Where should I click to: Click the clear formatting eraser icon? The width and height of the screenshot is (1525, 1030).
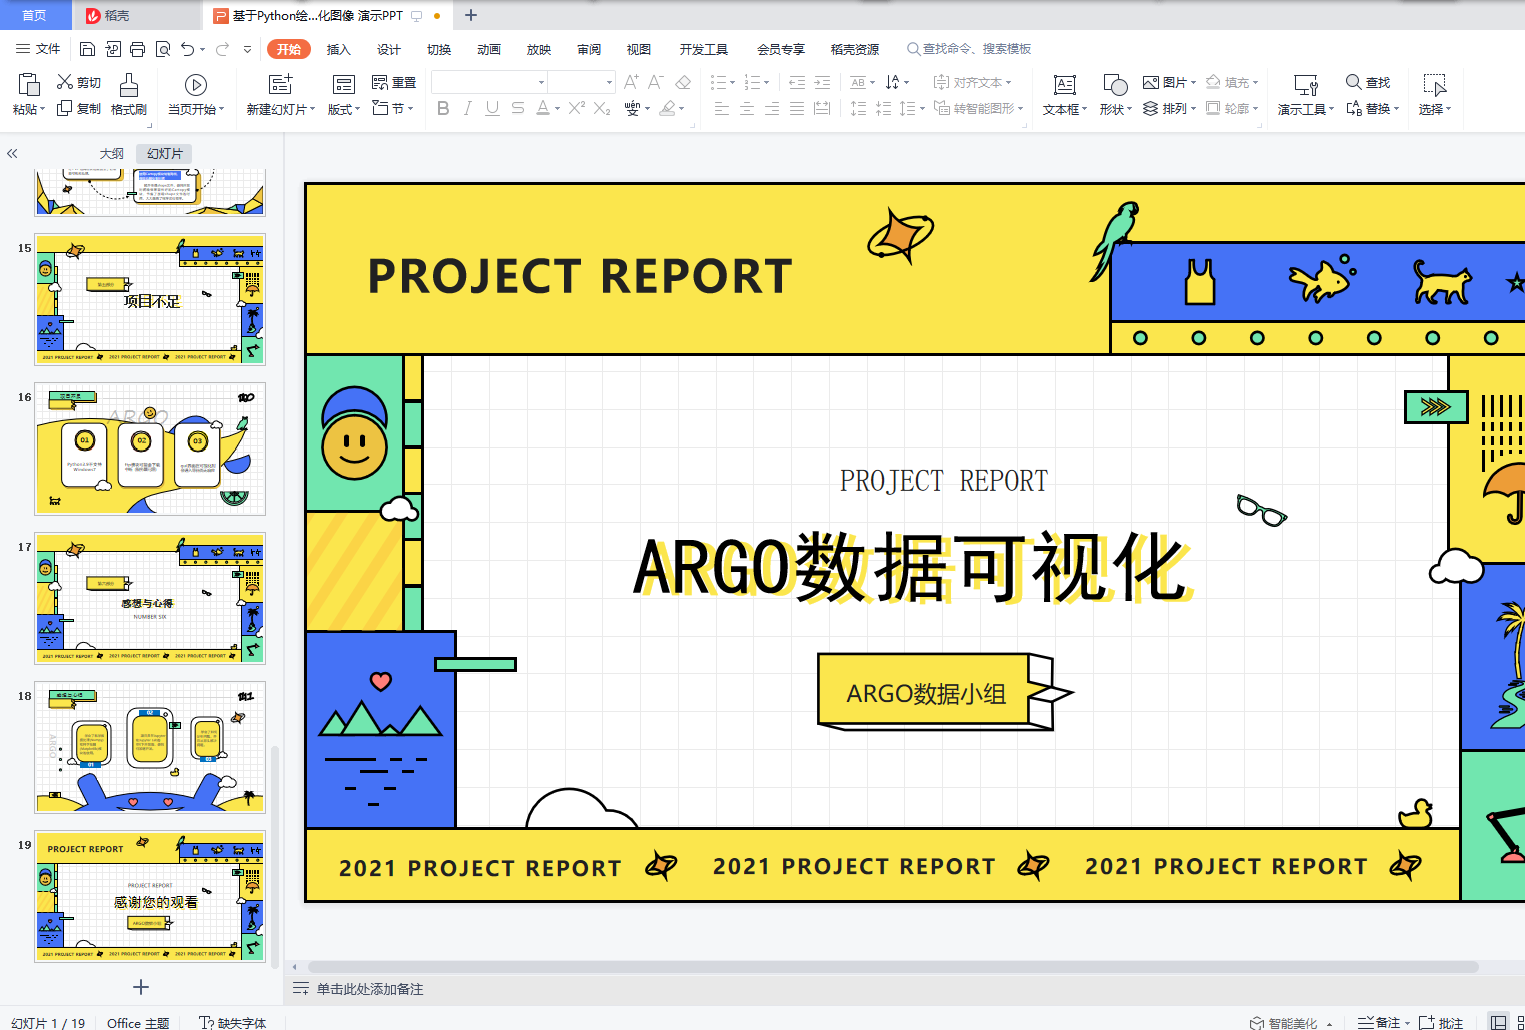click(x=683, y=82)
